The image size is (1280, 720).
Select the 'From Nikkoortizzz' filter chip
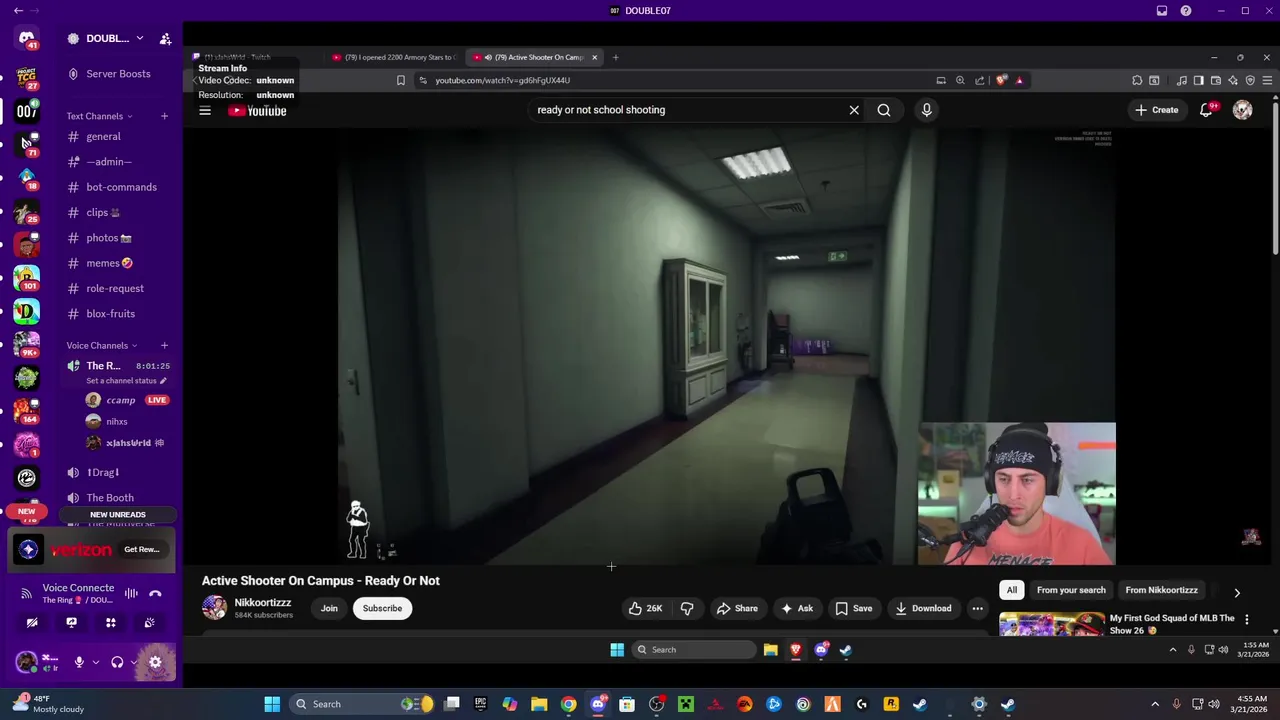coord(1161,590)
